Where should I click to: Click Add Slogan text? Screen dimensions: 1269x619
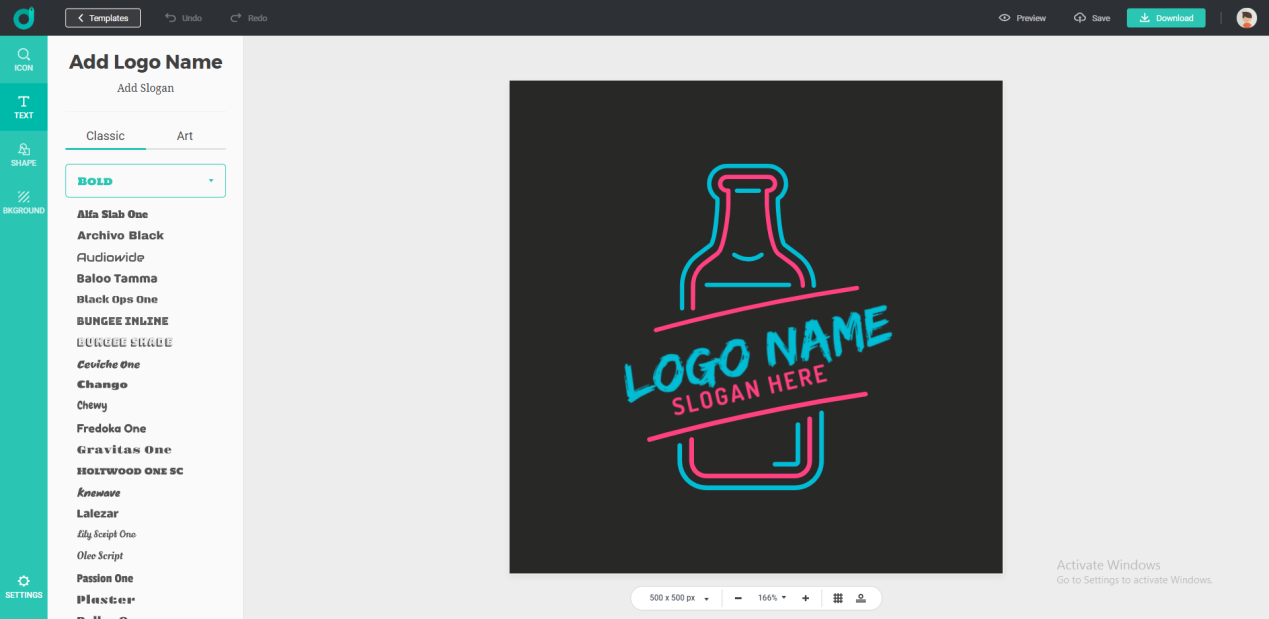pyautogui.click(x=146, y=88)
